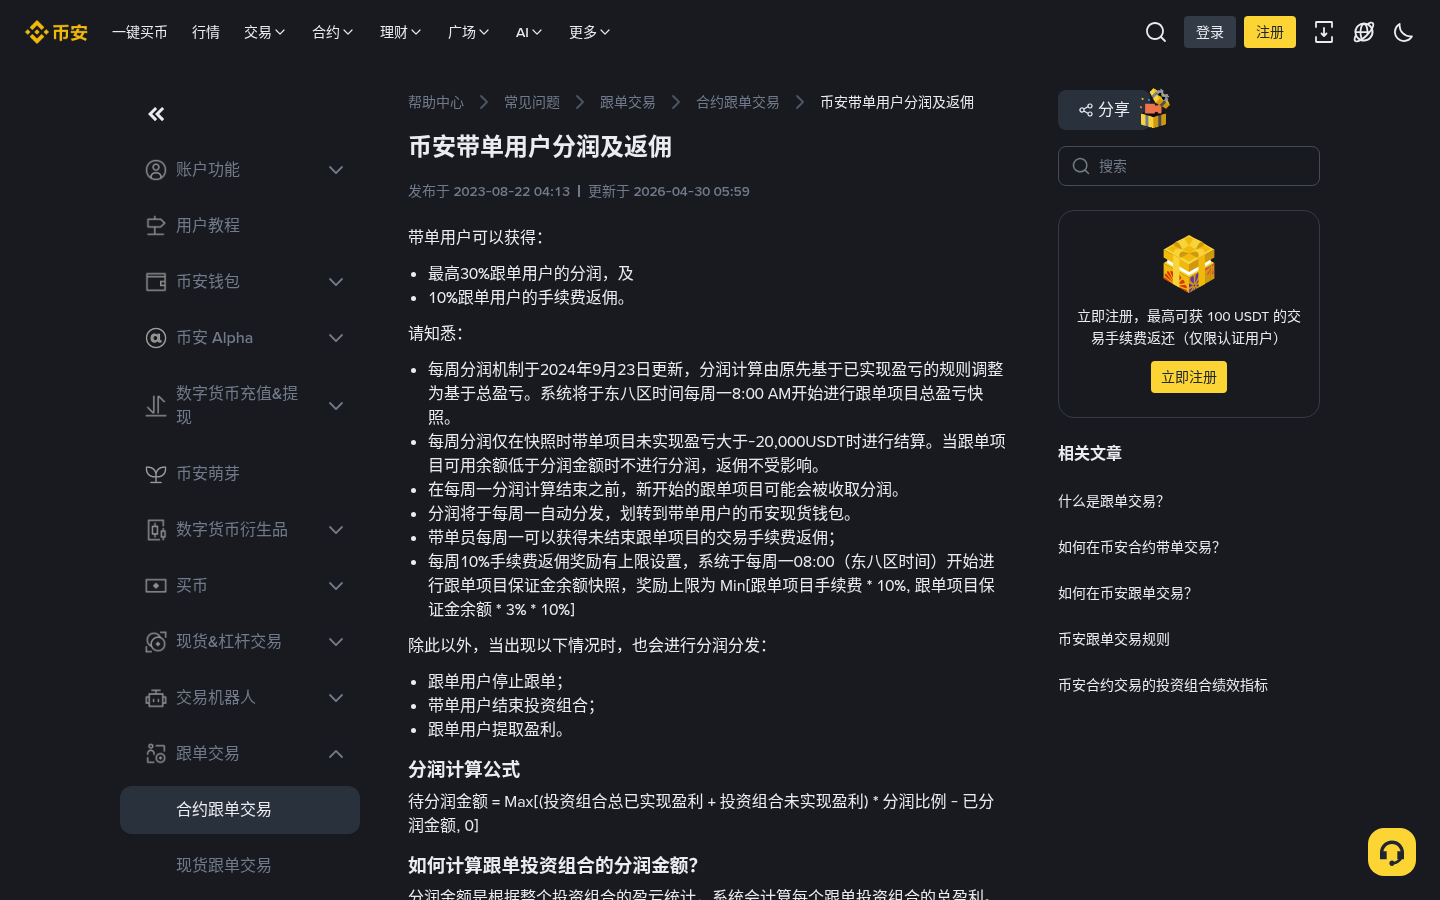Expand the 买币 section chevron

click(336, 586)
